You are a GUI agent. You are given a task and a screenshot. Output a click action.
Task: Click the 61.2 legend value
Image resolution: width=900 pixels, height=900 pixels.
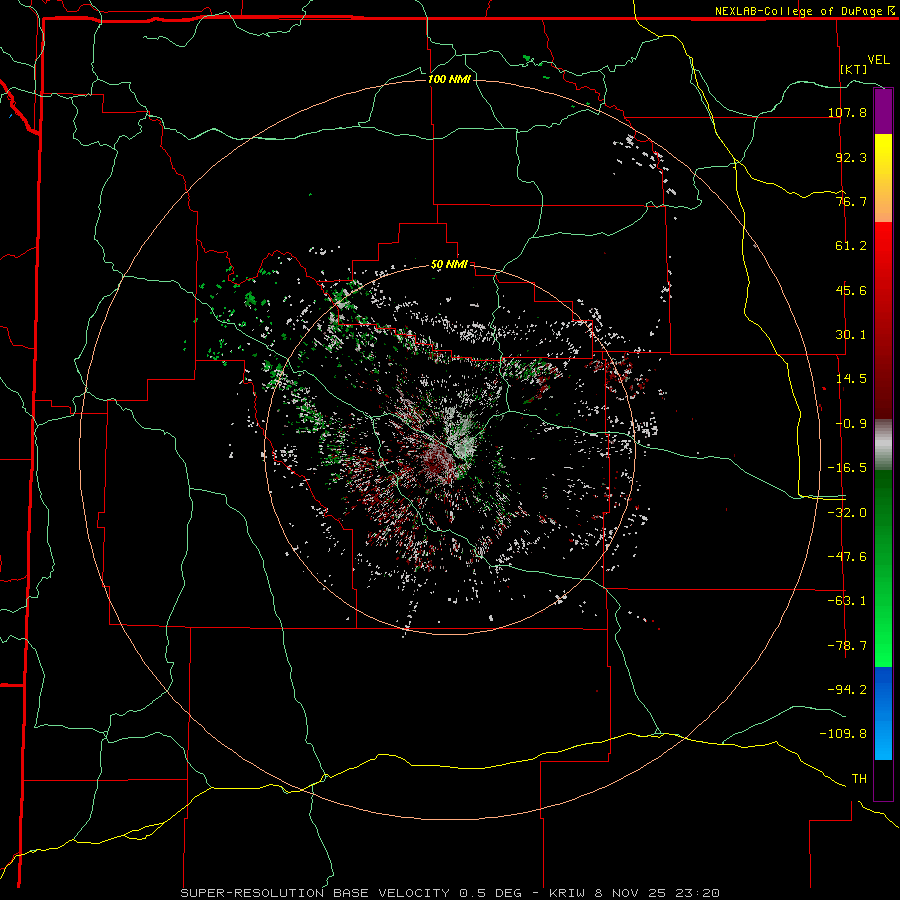pos(851,246)
